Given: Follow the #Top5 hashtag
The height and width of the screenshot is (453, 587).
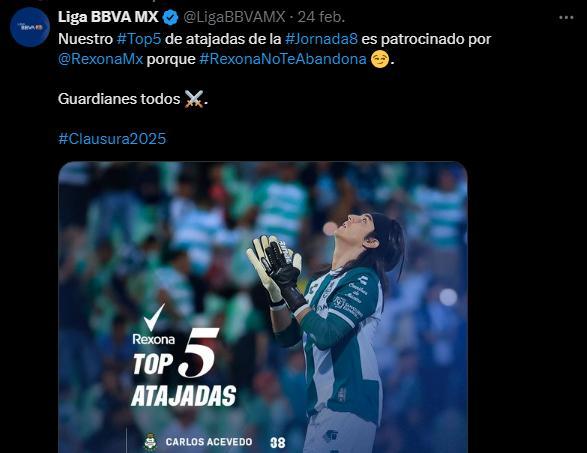Looking at the screenshot, I should [x=139, y=39].
